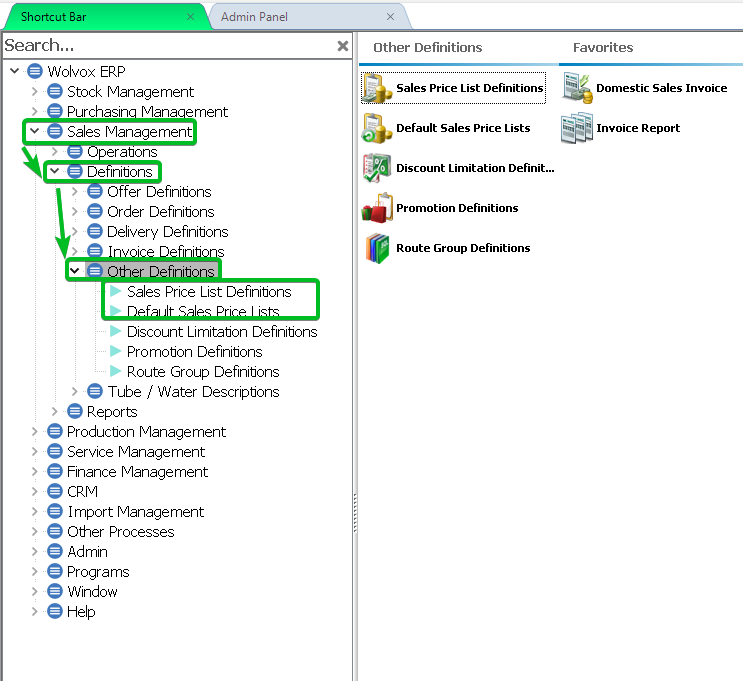Select Sales Price List Definitions tree item
This screenshot has width=743, height=681.
coord(209,291)
